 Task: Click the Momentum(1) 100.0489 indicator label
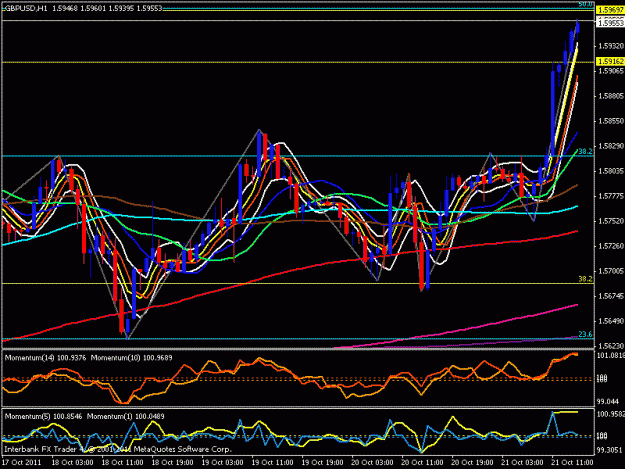pyautogui.click(x=126, y=416)
